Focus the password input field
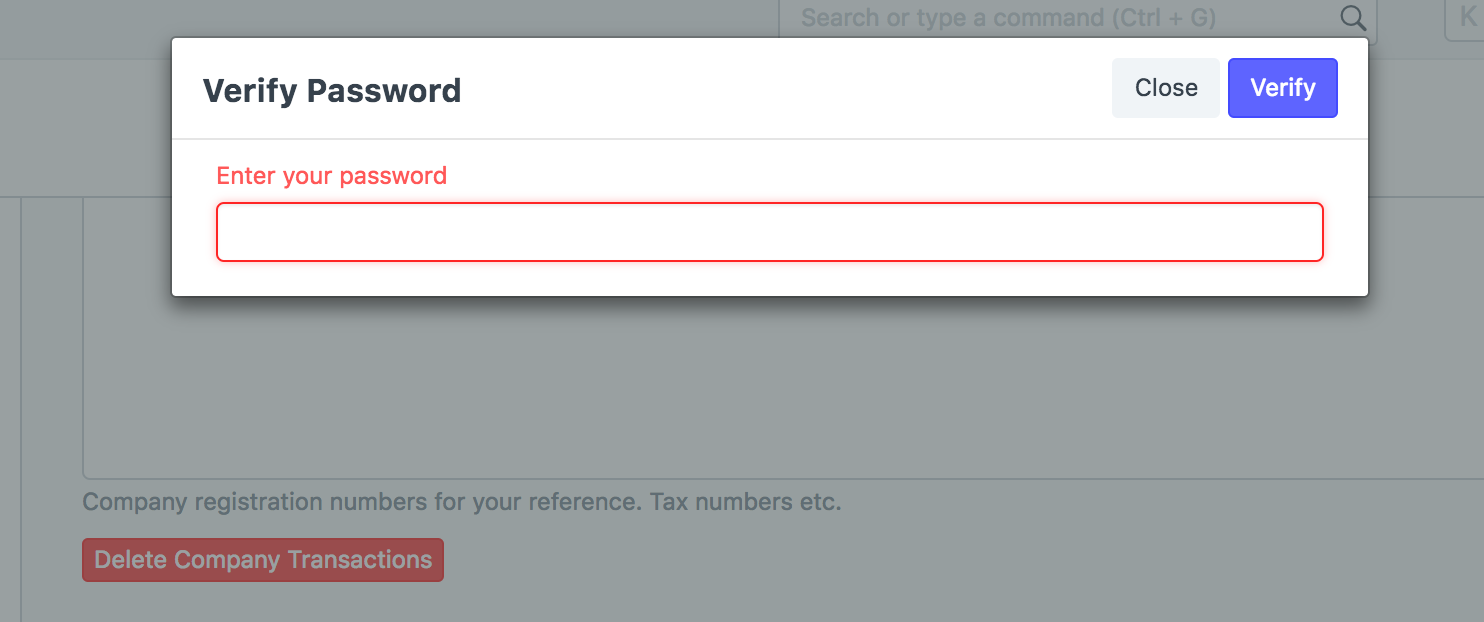1484x622 pixels. (769, 232)
